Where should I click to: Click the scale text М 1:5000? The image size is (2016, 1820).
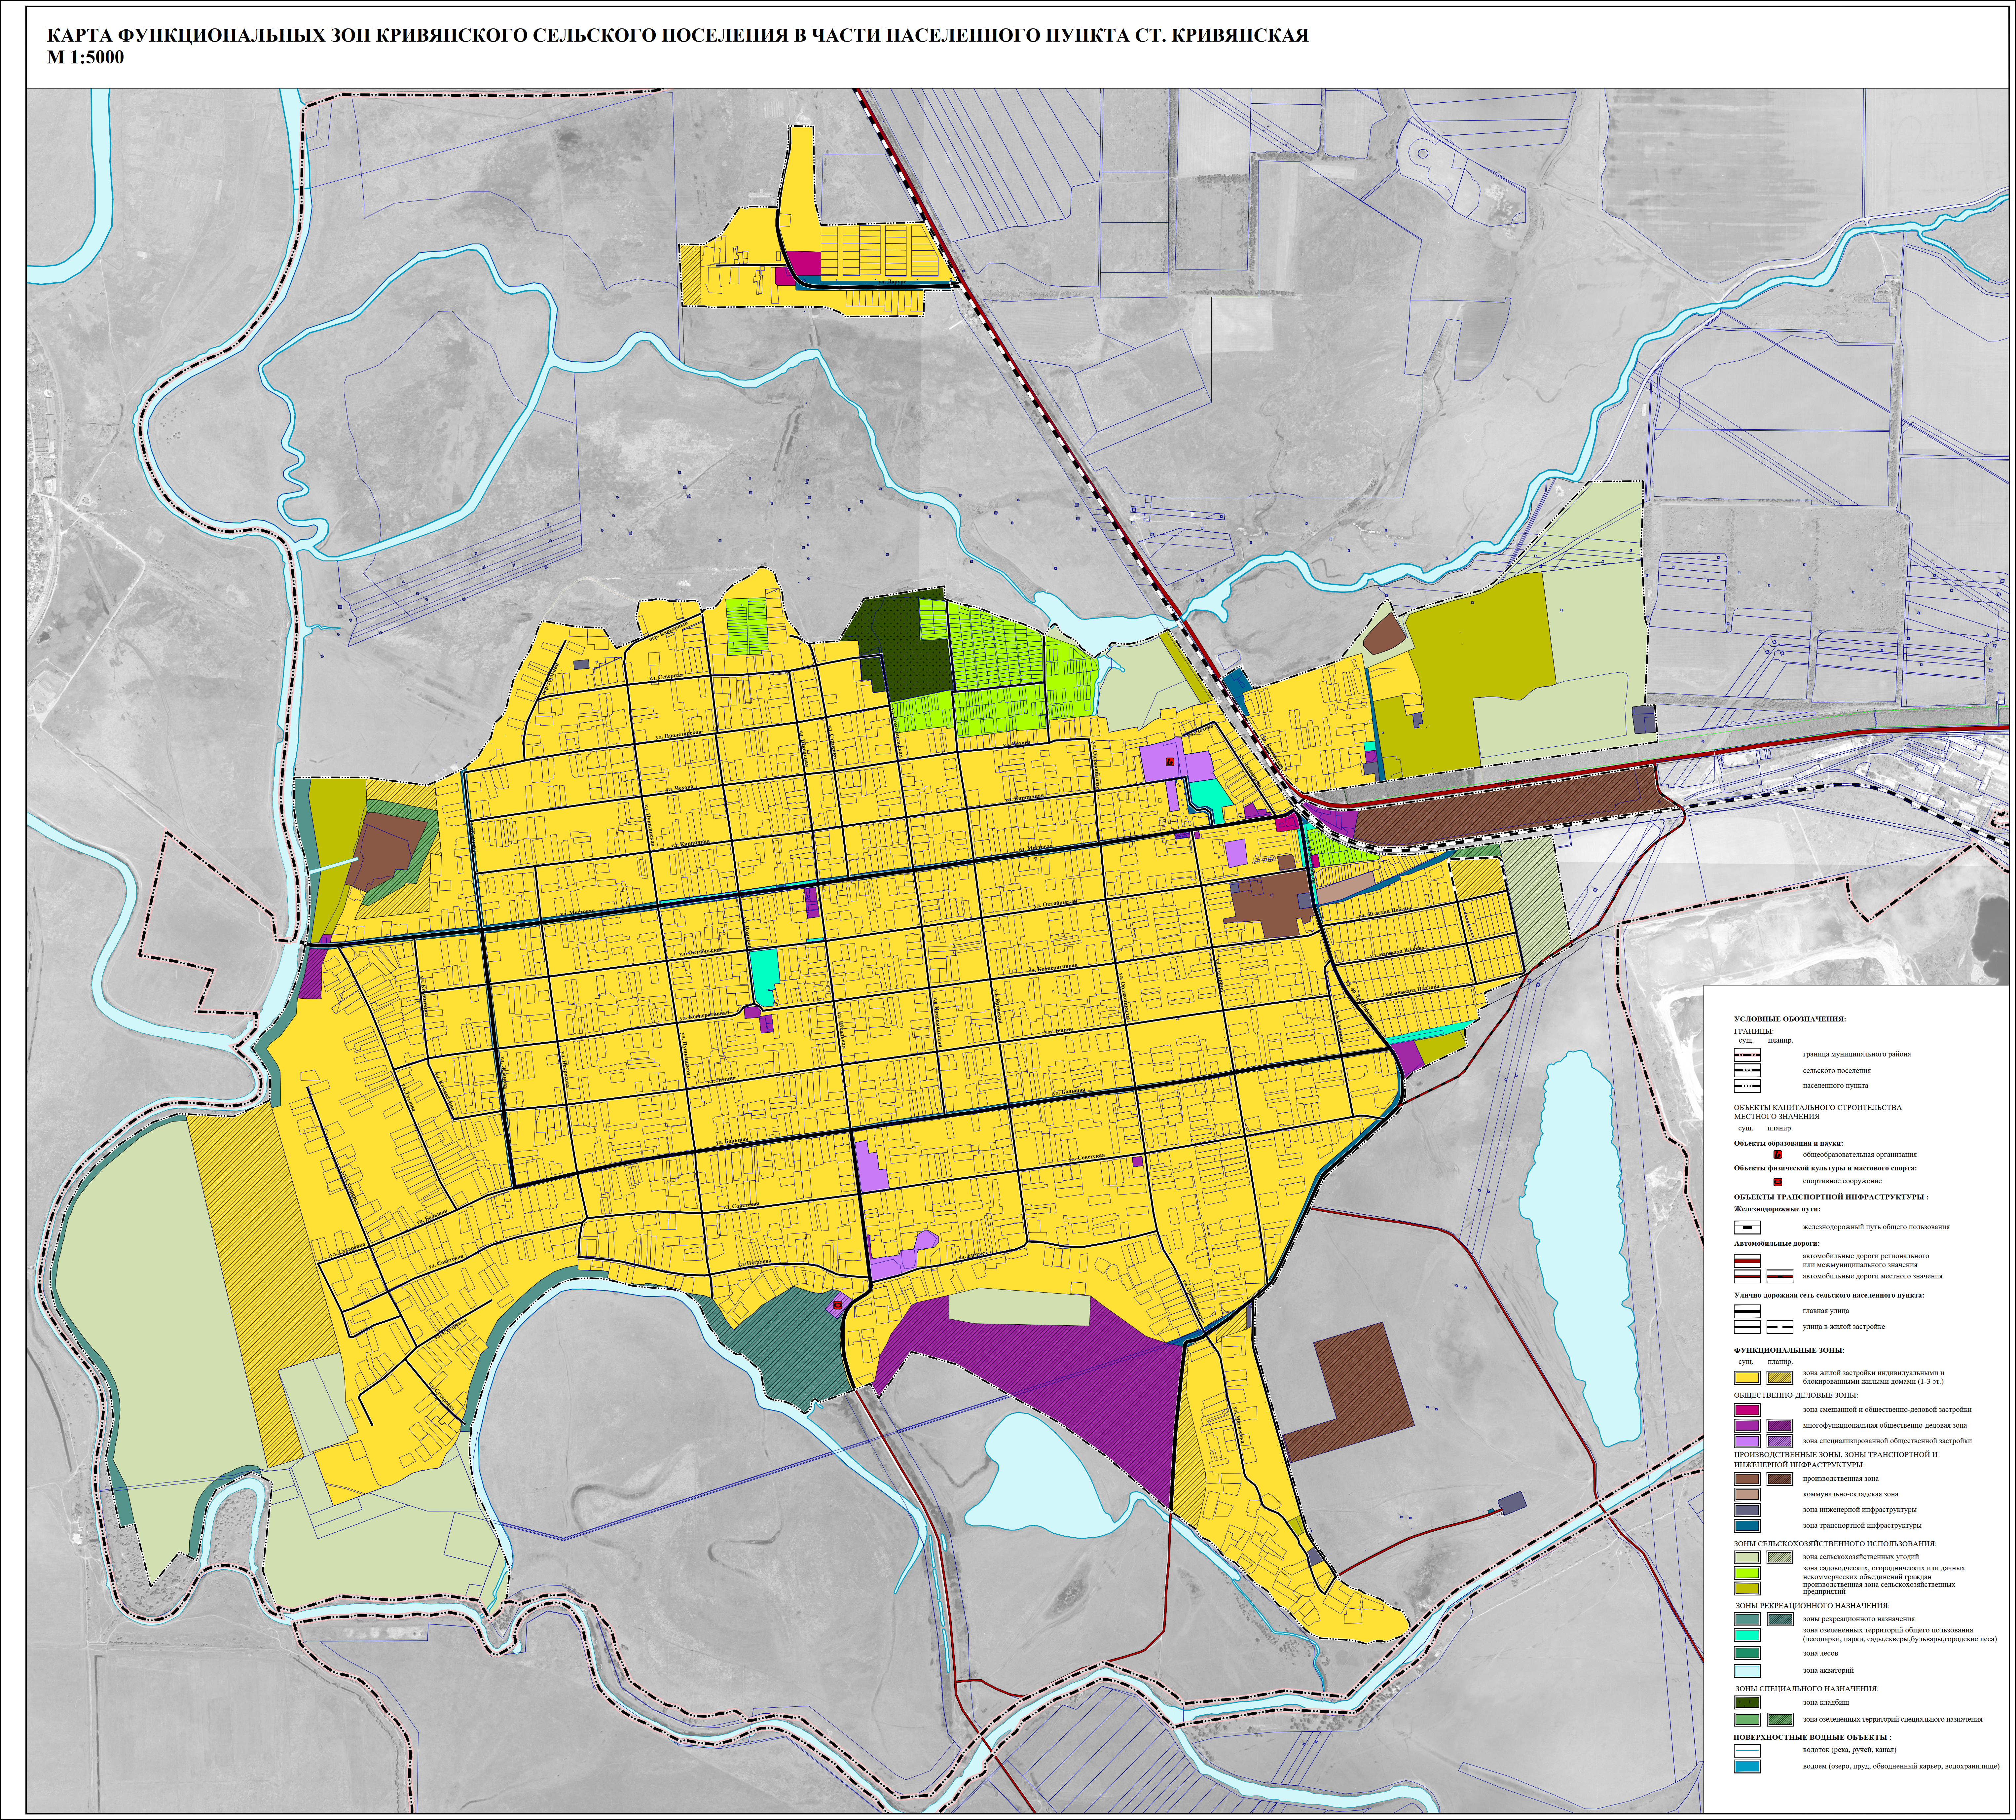click(86, 58)
